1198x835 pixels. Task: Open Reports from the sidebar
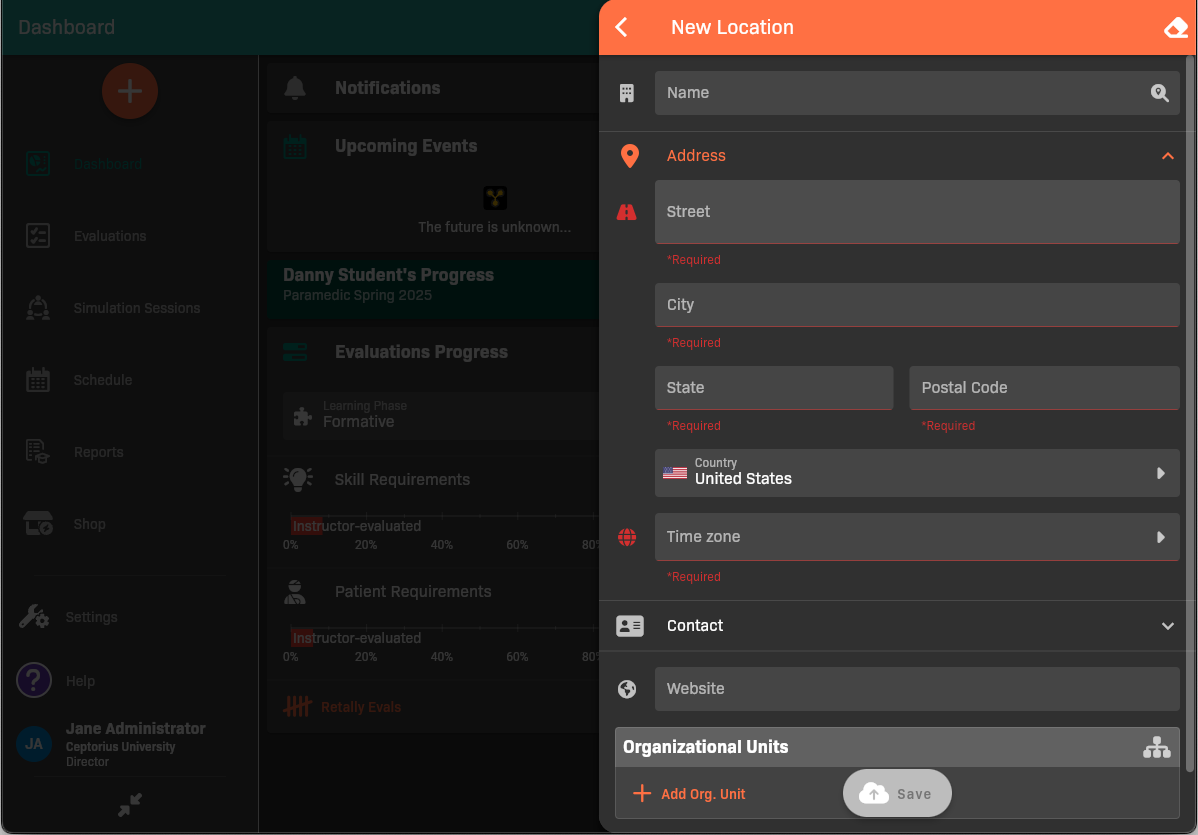point(98,452)
